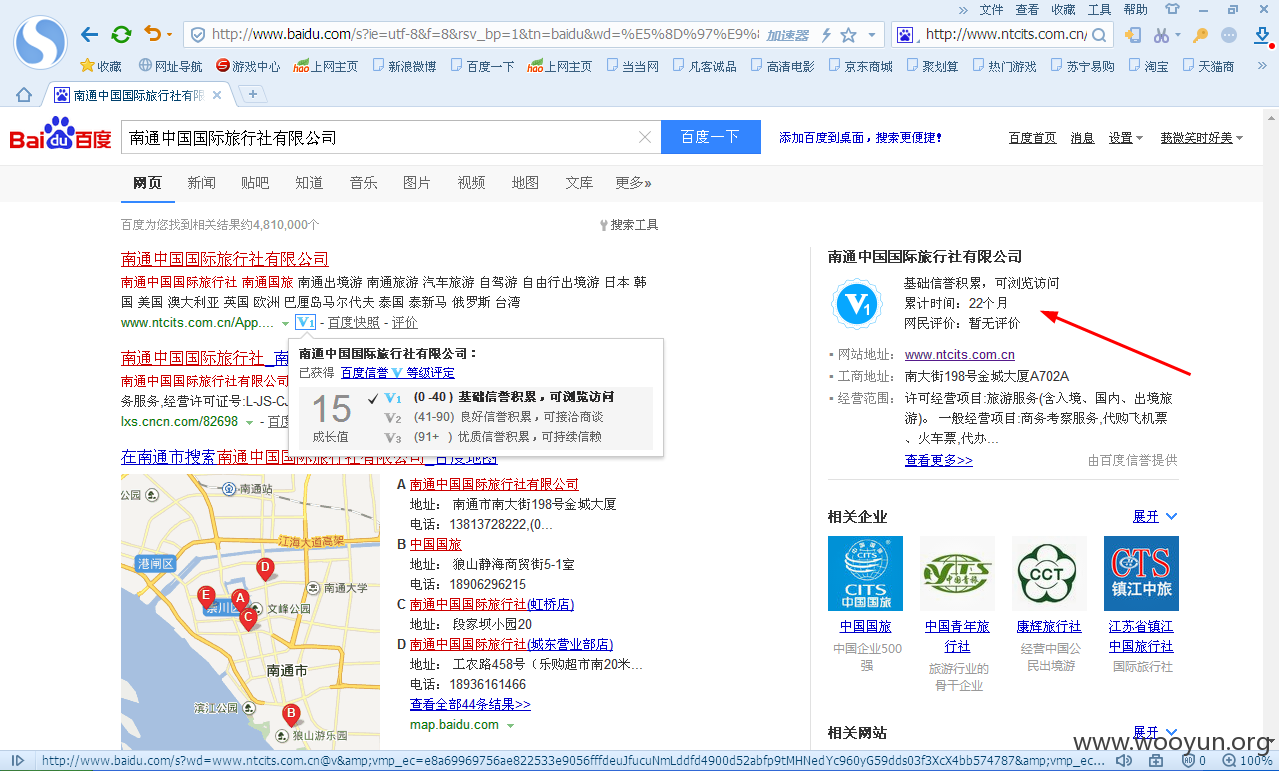Open the address bar history dropdown
The width and height of the screenshot is (1279, 771).
(872, 35)
